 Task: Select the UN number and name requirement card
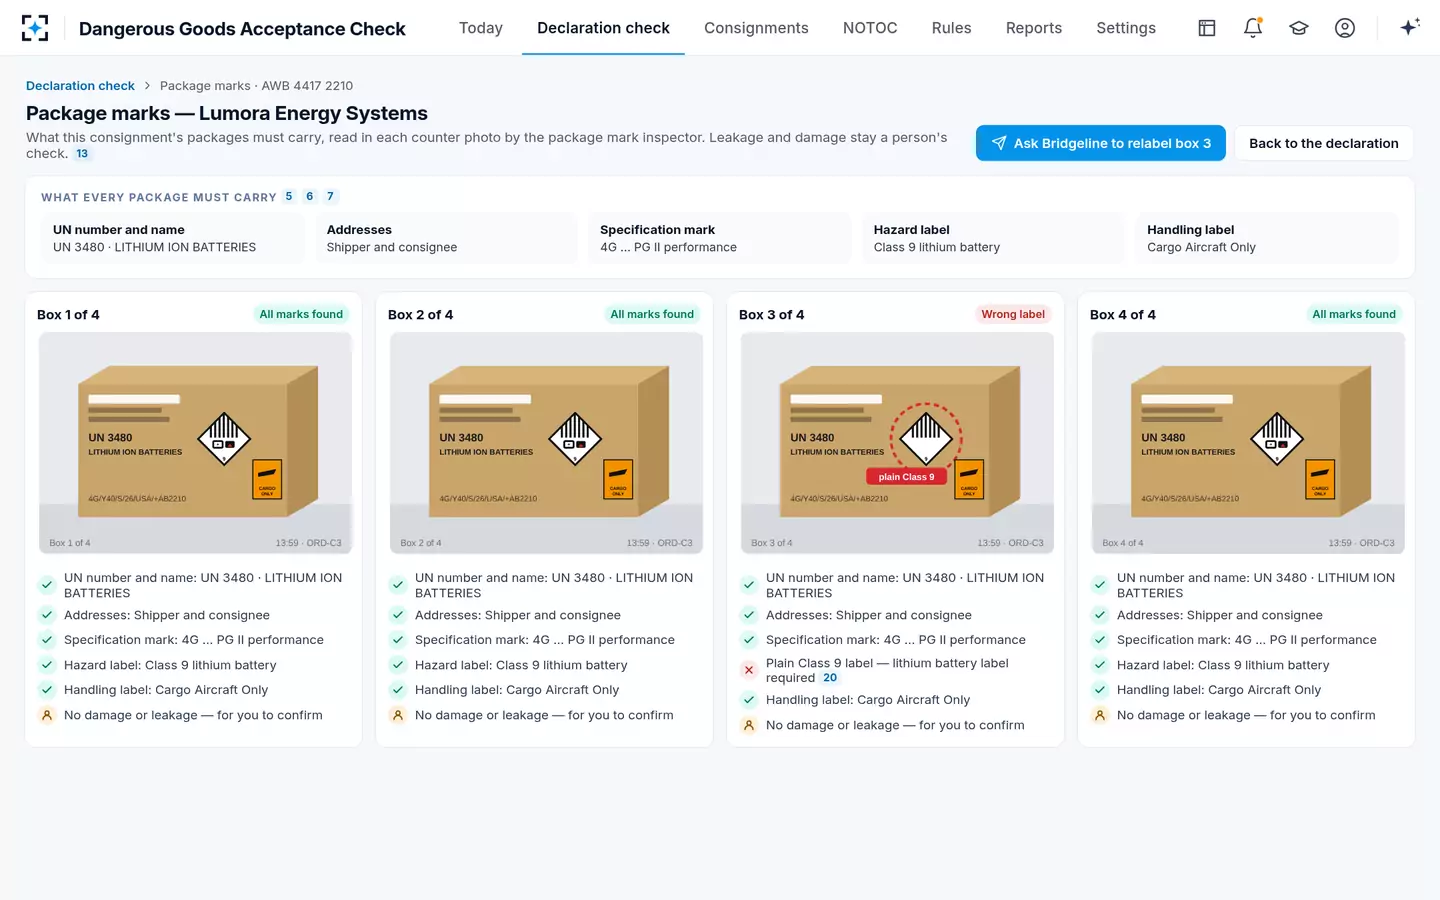(173, 238)
